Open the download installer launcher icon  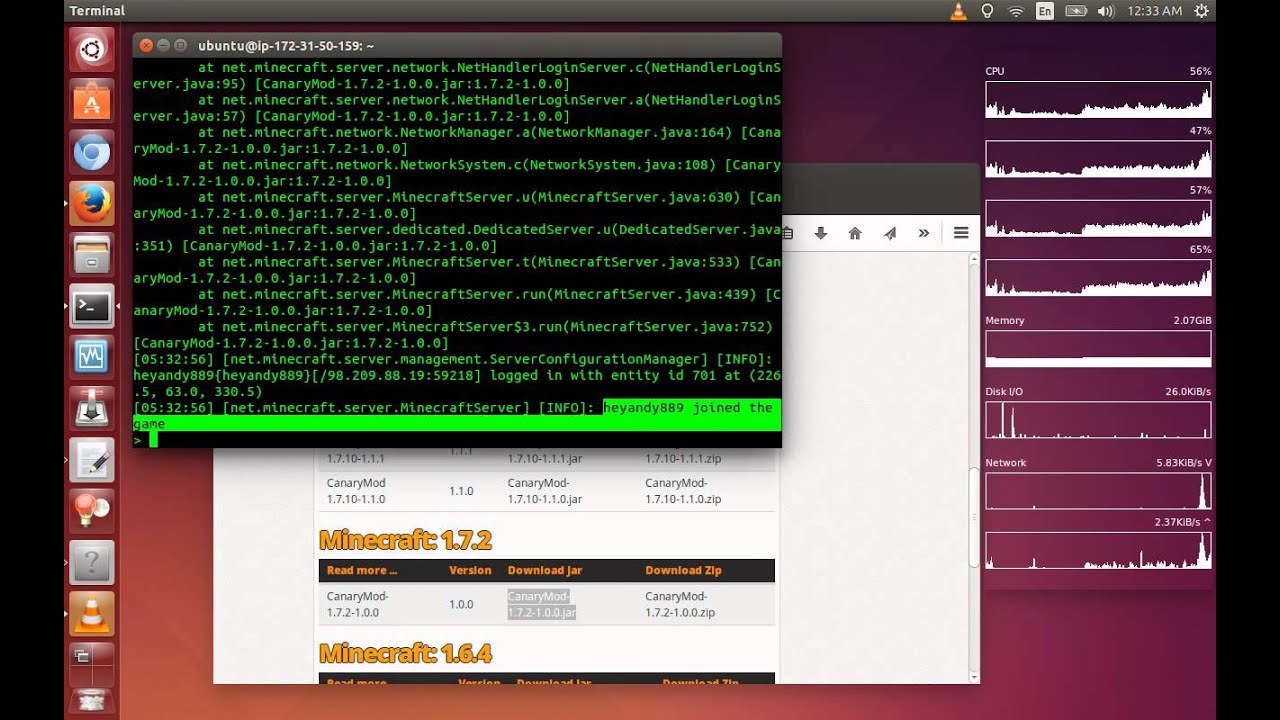tap(91, 410)
